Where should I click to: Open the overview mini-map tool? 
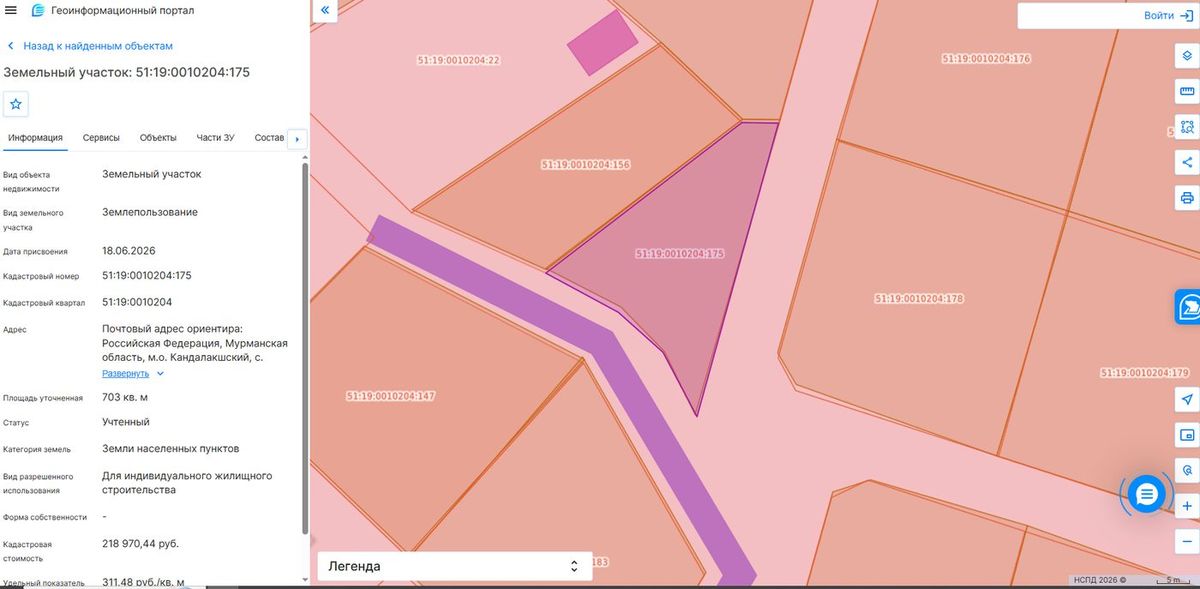pyautogui.click(x=1187, y=436)
